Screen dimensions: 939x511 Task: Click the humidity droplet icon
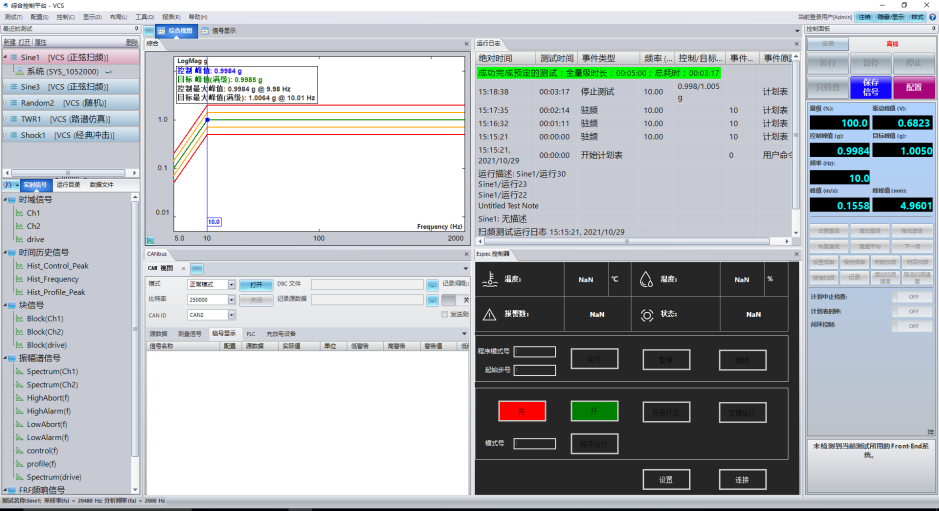[x=645, y=280]
